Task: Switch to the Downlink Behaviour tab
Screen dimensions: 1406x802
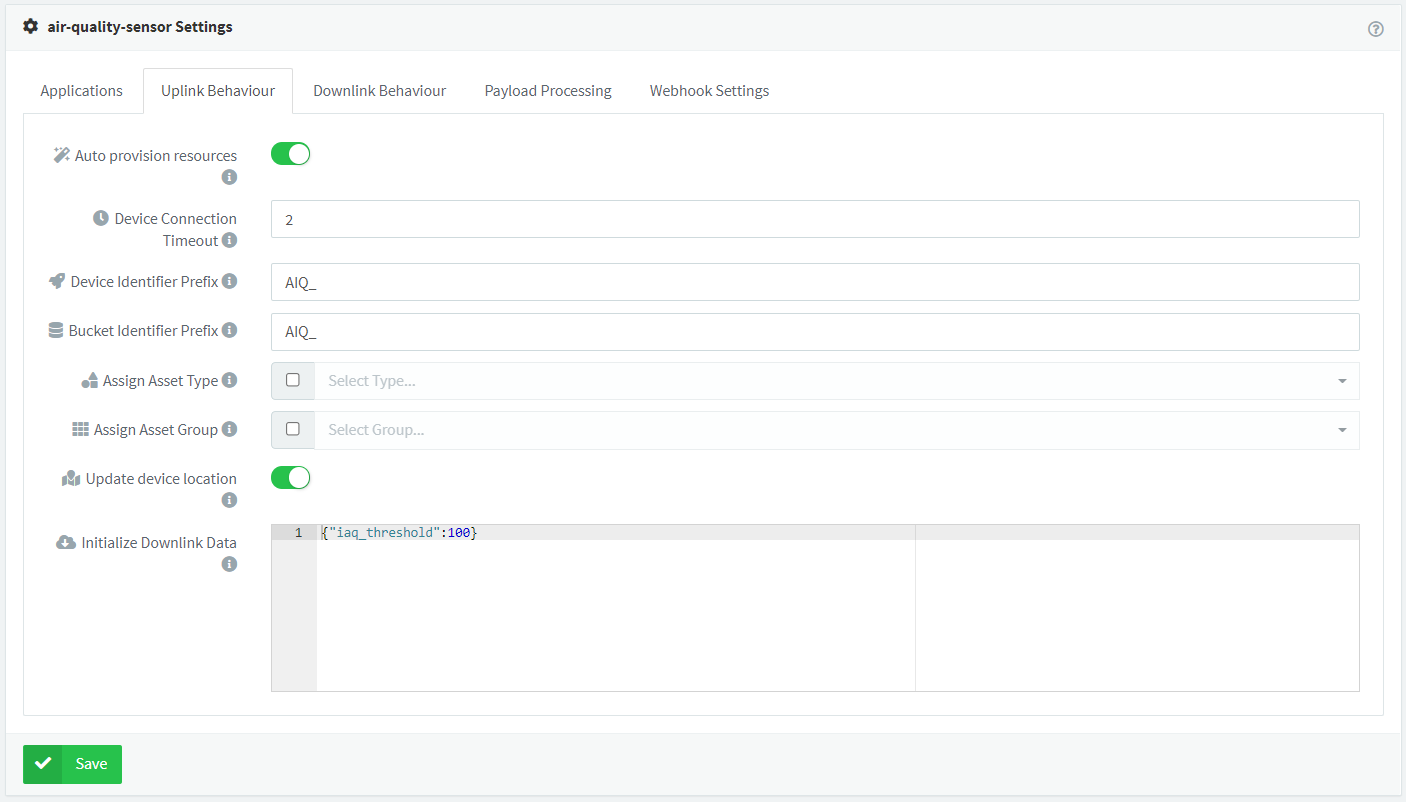Action: [379, 90]
